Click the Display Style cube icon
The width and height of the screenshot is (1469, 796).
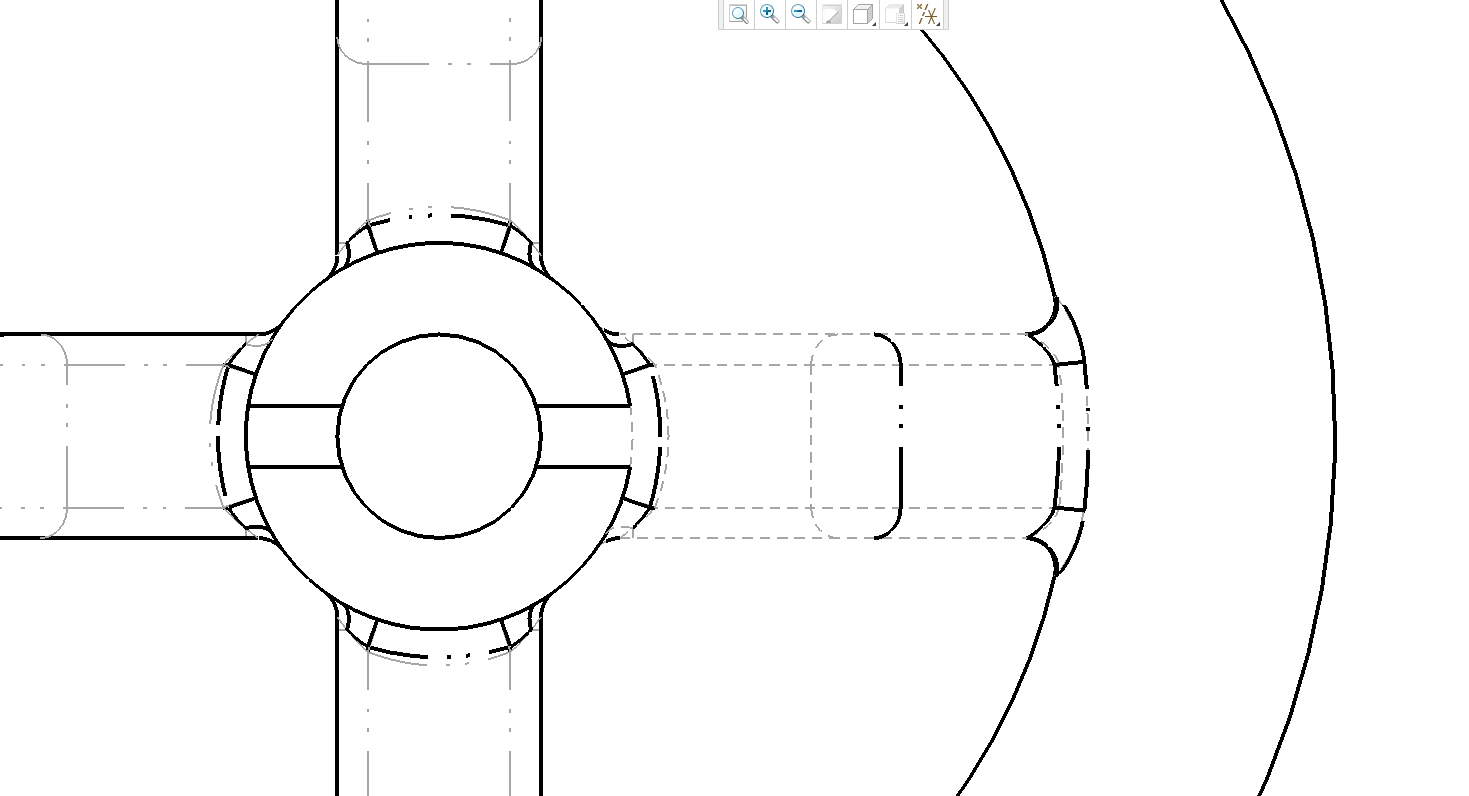862,12
